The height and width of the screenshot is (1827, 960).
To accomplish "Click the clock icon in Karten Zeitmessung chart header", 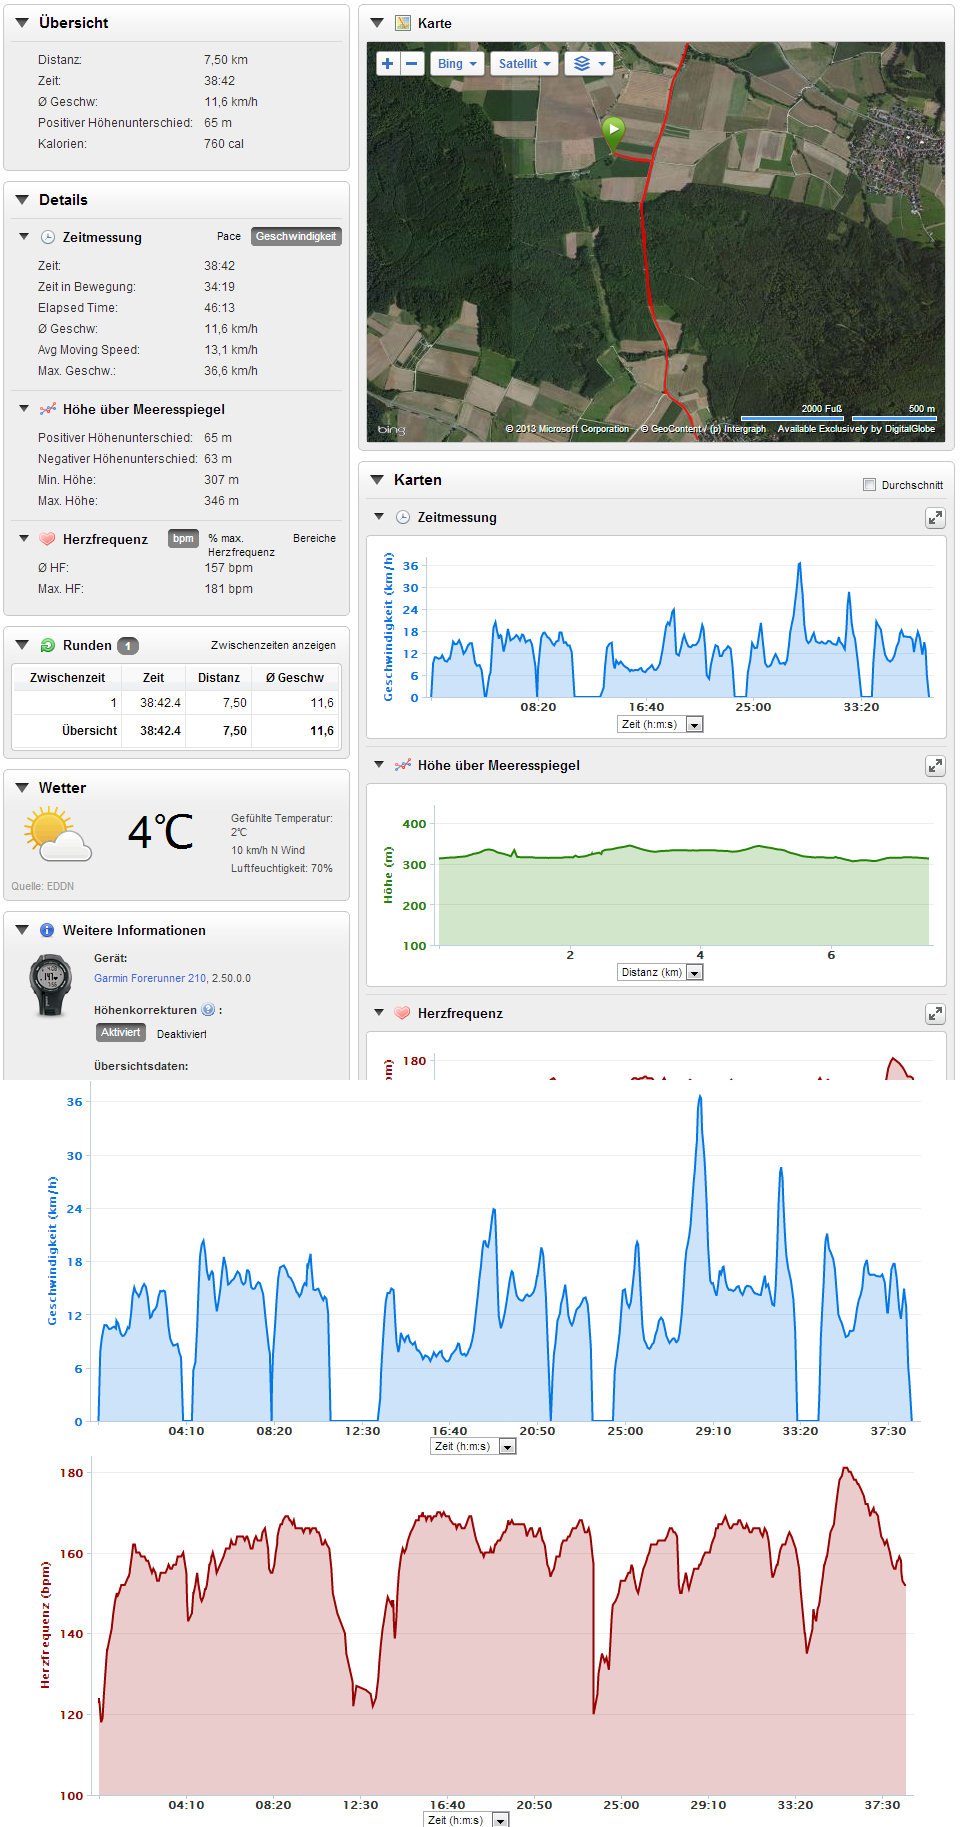I will (x=403, y=517).
